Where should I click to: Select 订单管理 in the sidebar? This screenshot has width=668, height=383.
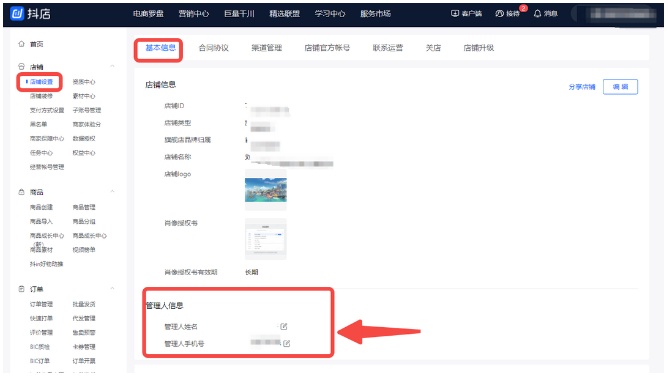41,304
